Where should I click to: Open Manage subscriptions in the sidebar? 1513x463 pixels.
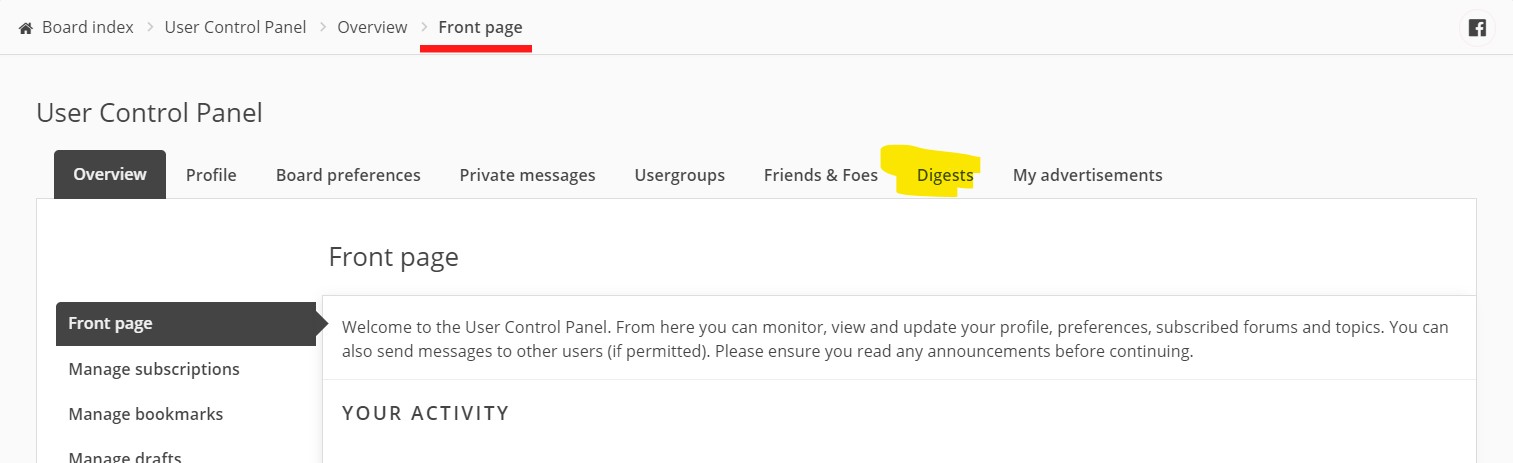pos(154,369)
